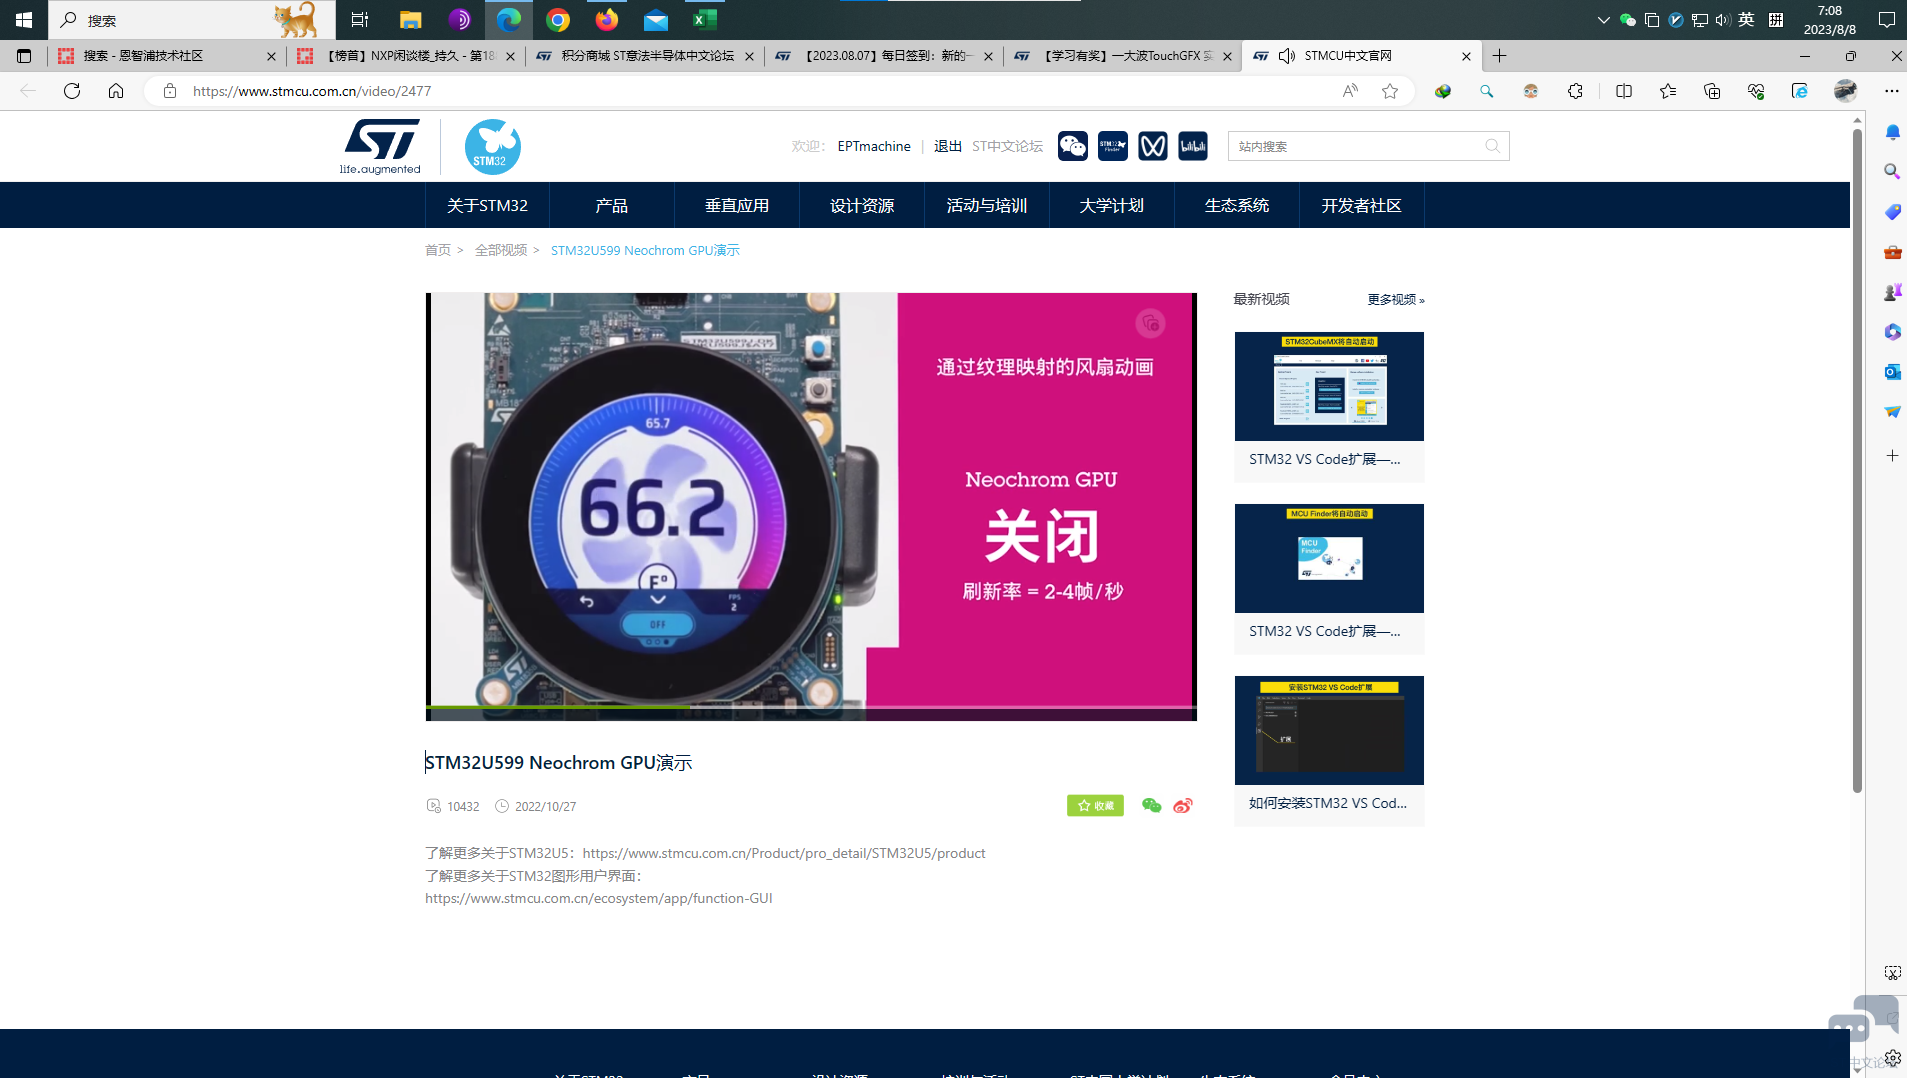Image resolution: width=1907 pixels, height=1078 pixels.
Task: Click the EPTmachine username link
Action: (x=874, y=146)
